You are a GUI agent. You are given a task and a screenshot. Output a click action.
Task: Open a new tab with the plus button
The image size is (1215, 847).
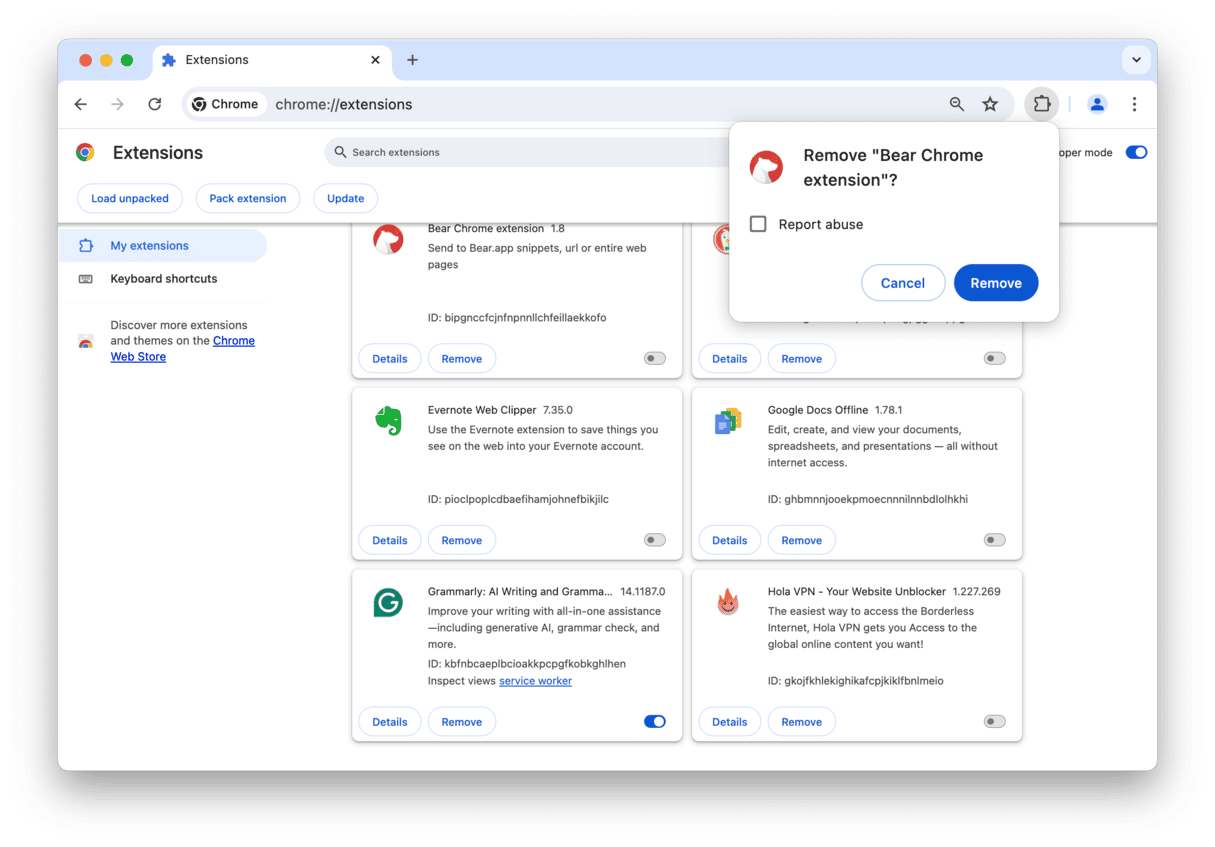412,60
